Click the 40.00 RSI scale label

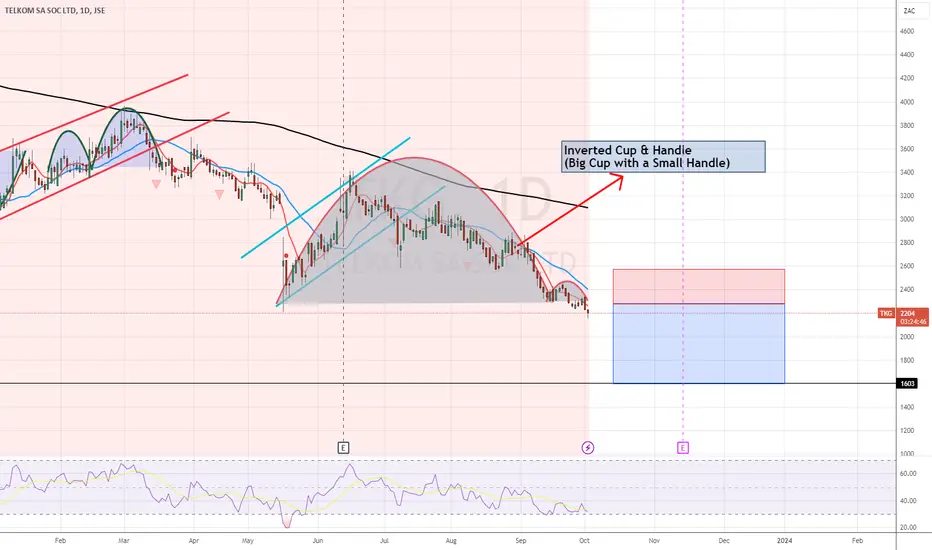click(908, 501)
